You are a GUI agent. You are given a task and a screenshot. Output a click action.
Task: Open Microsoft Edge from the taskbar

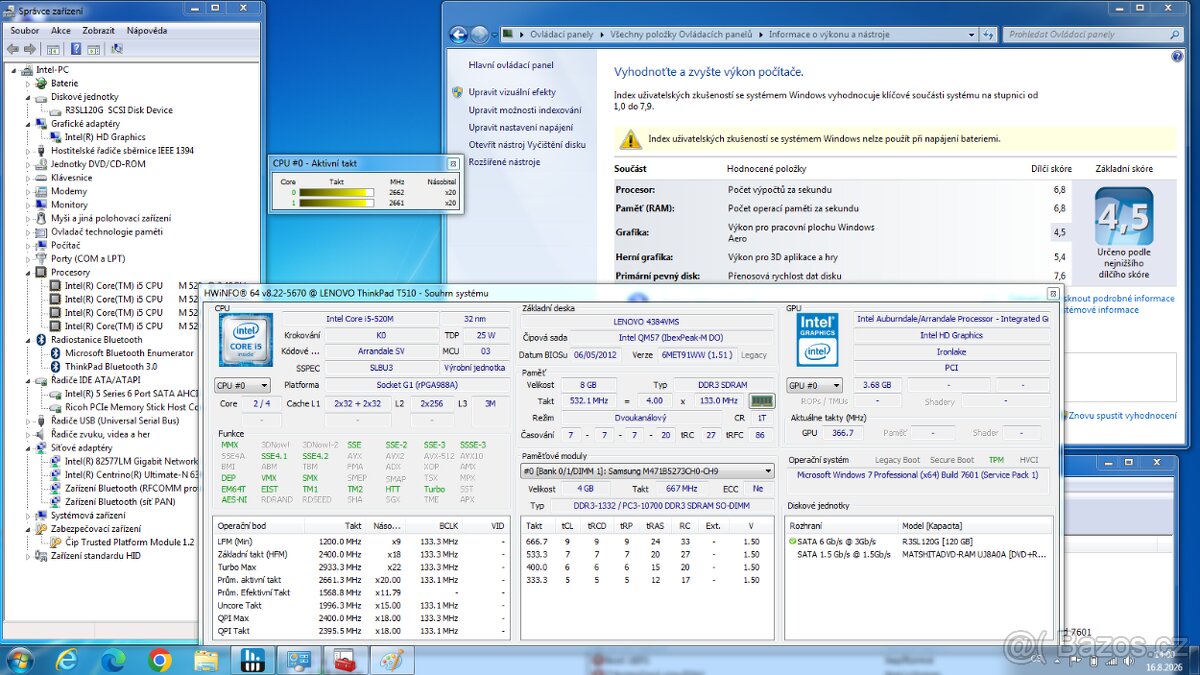pos(113,660)
